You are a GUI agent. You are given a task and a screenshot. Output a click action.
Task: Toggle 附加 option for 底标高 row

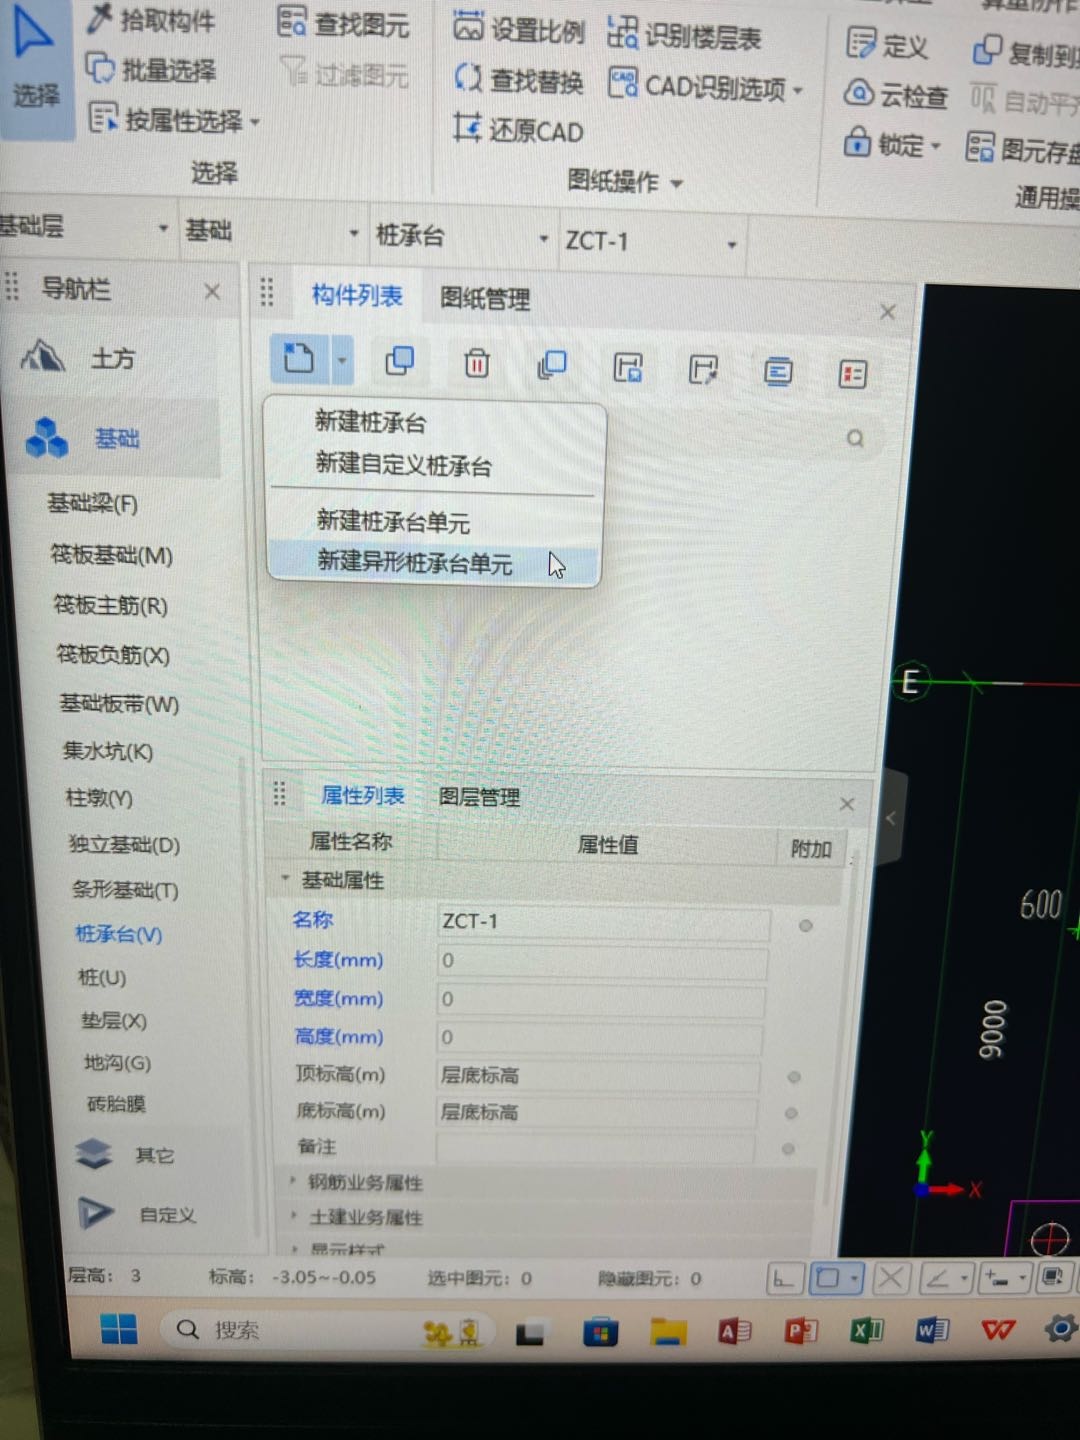(791, 1113)
